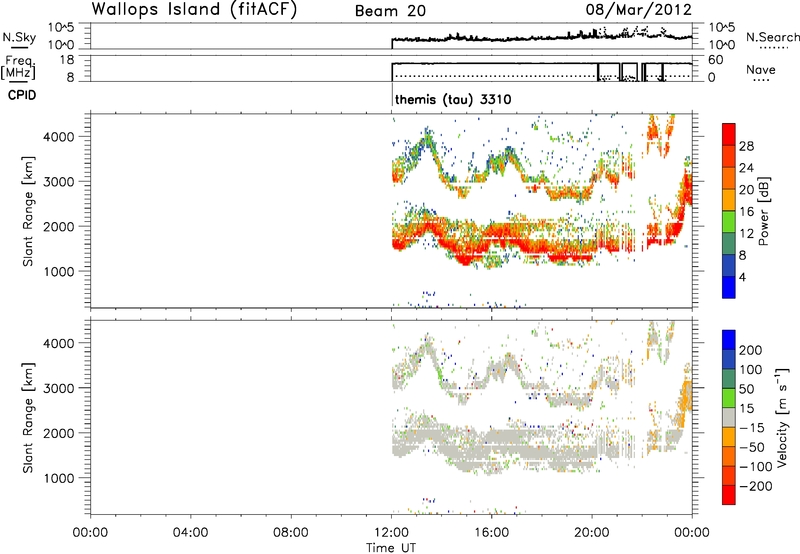Click the '200' label on the velocity color bar
This screenshot has width=800, height=554.
(751, 350)
